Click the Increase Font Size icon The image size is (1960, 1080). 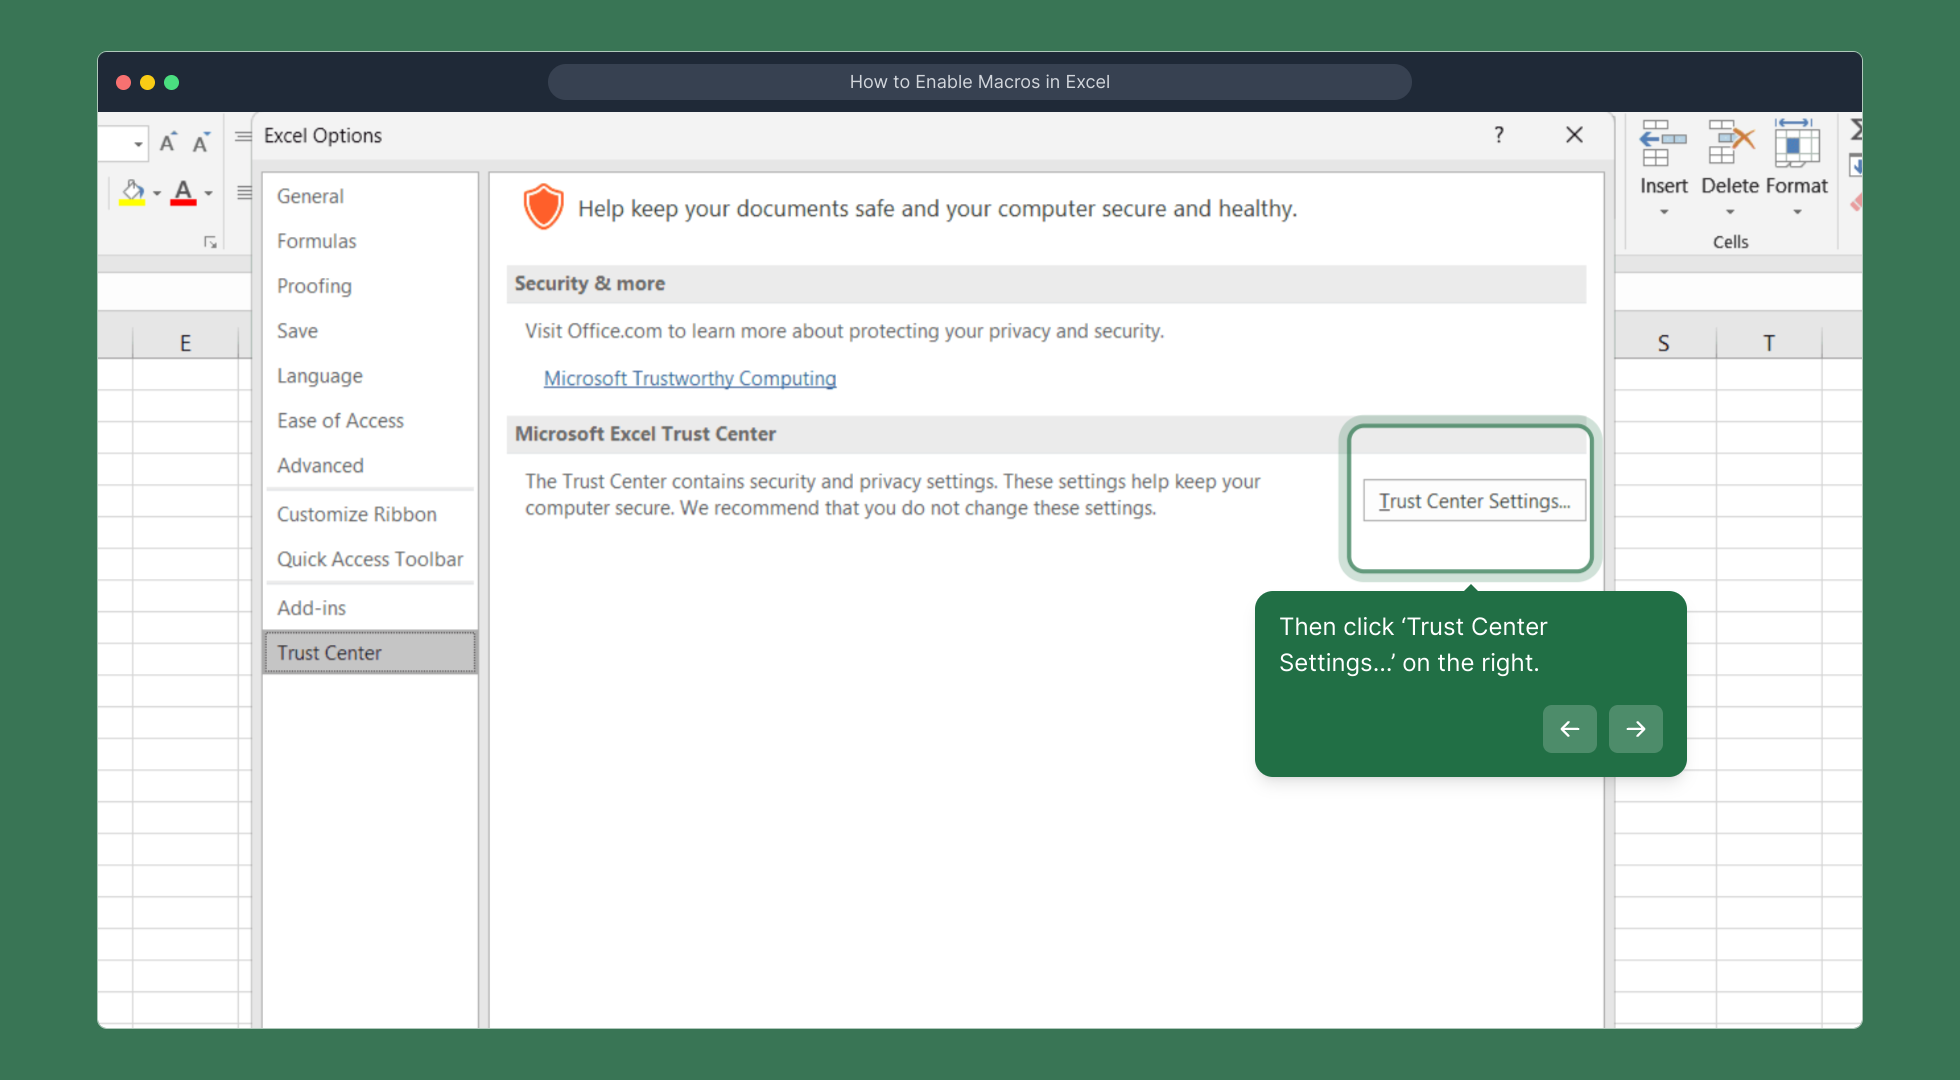(168, 143)
